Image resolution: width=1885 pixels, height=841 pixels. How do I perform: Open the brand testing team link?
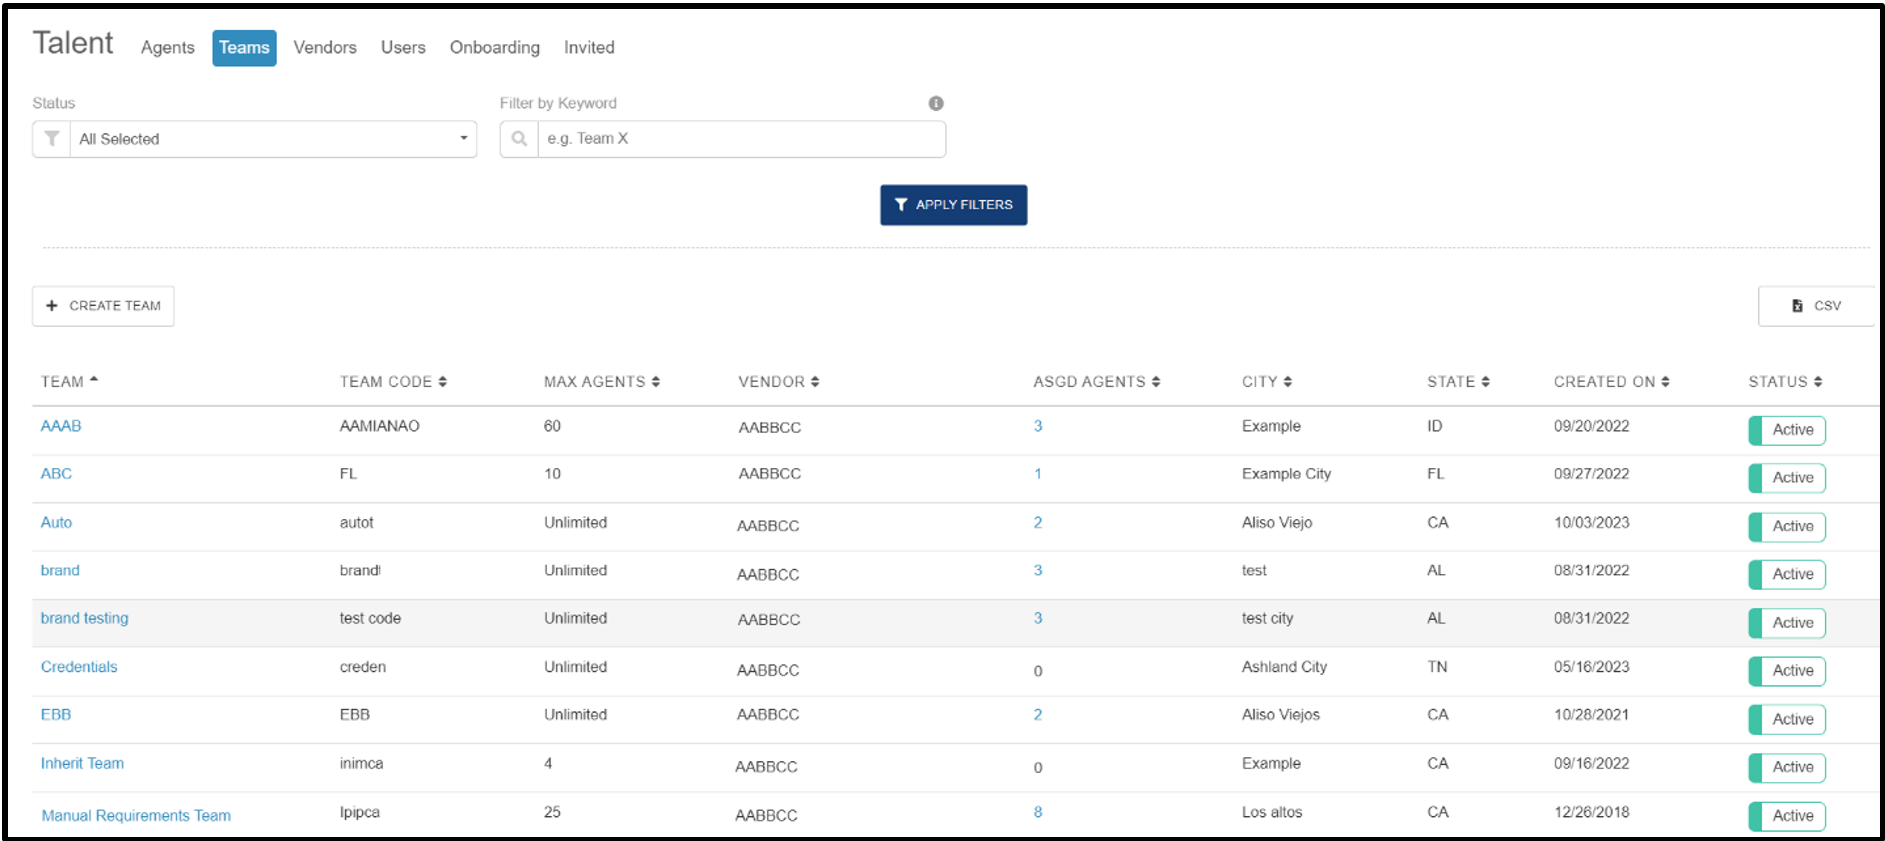coord(84,618)
